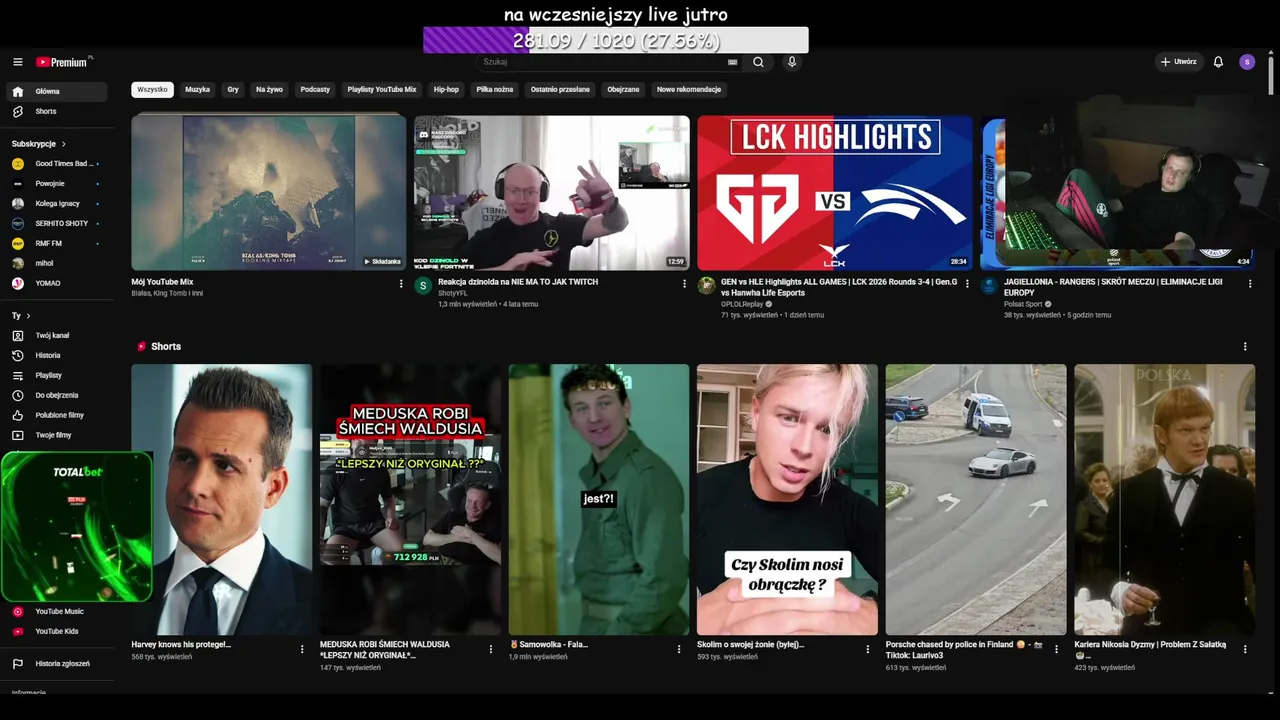Open the OPLOLReplay channel link
The image size is (1280, 720).
coord(742,304)
